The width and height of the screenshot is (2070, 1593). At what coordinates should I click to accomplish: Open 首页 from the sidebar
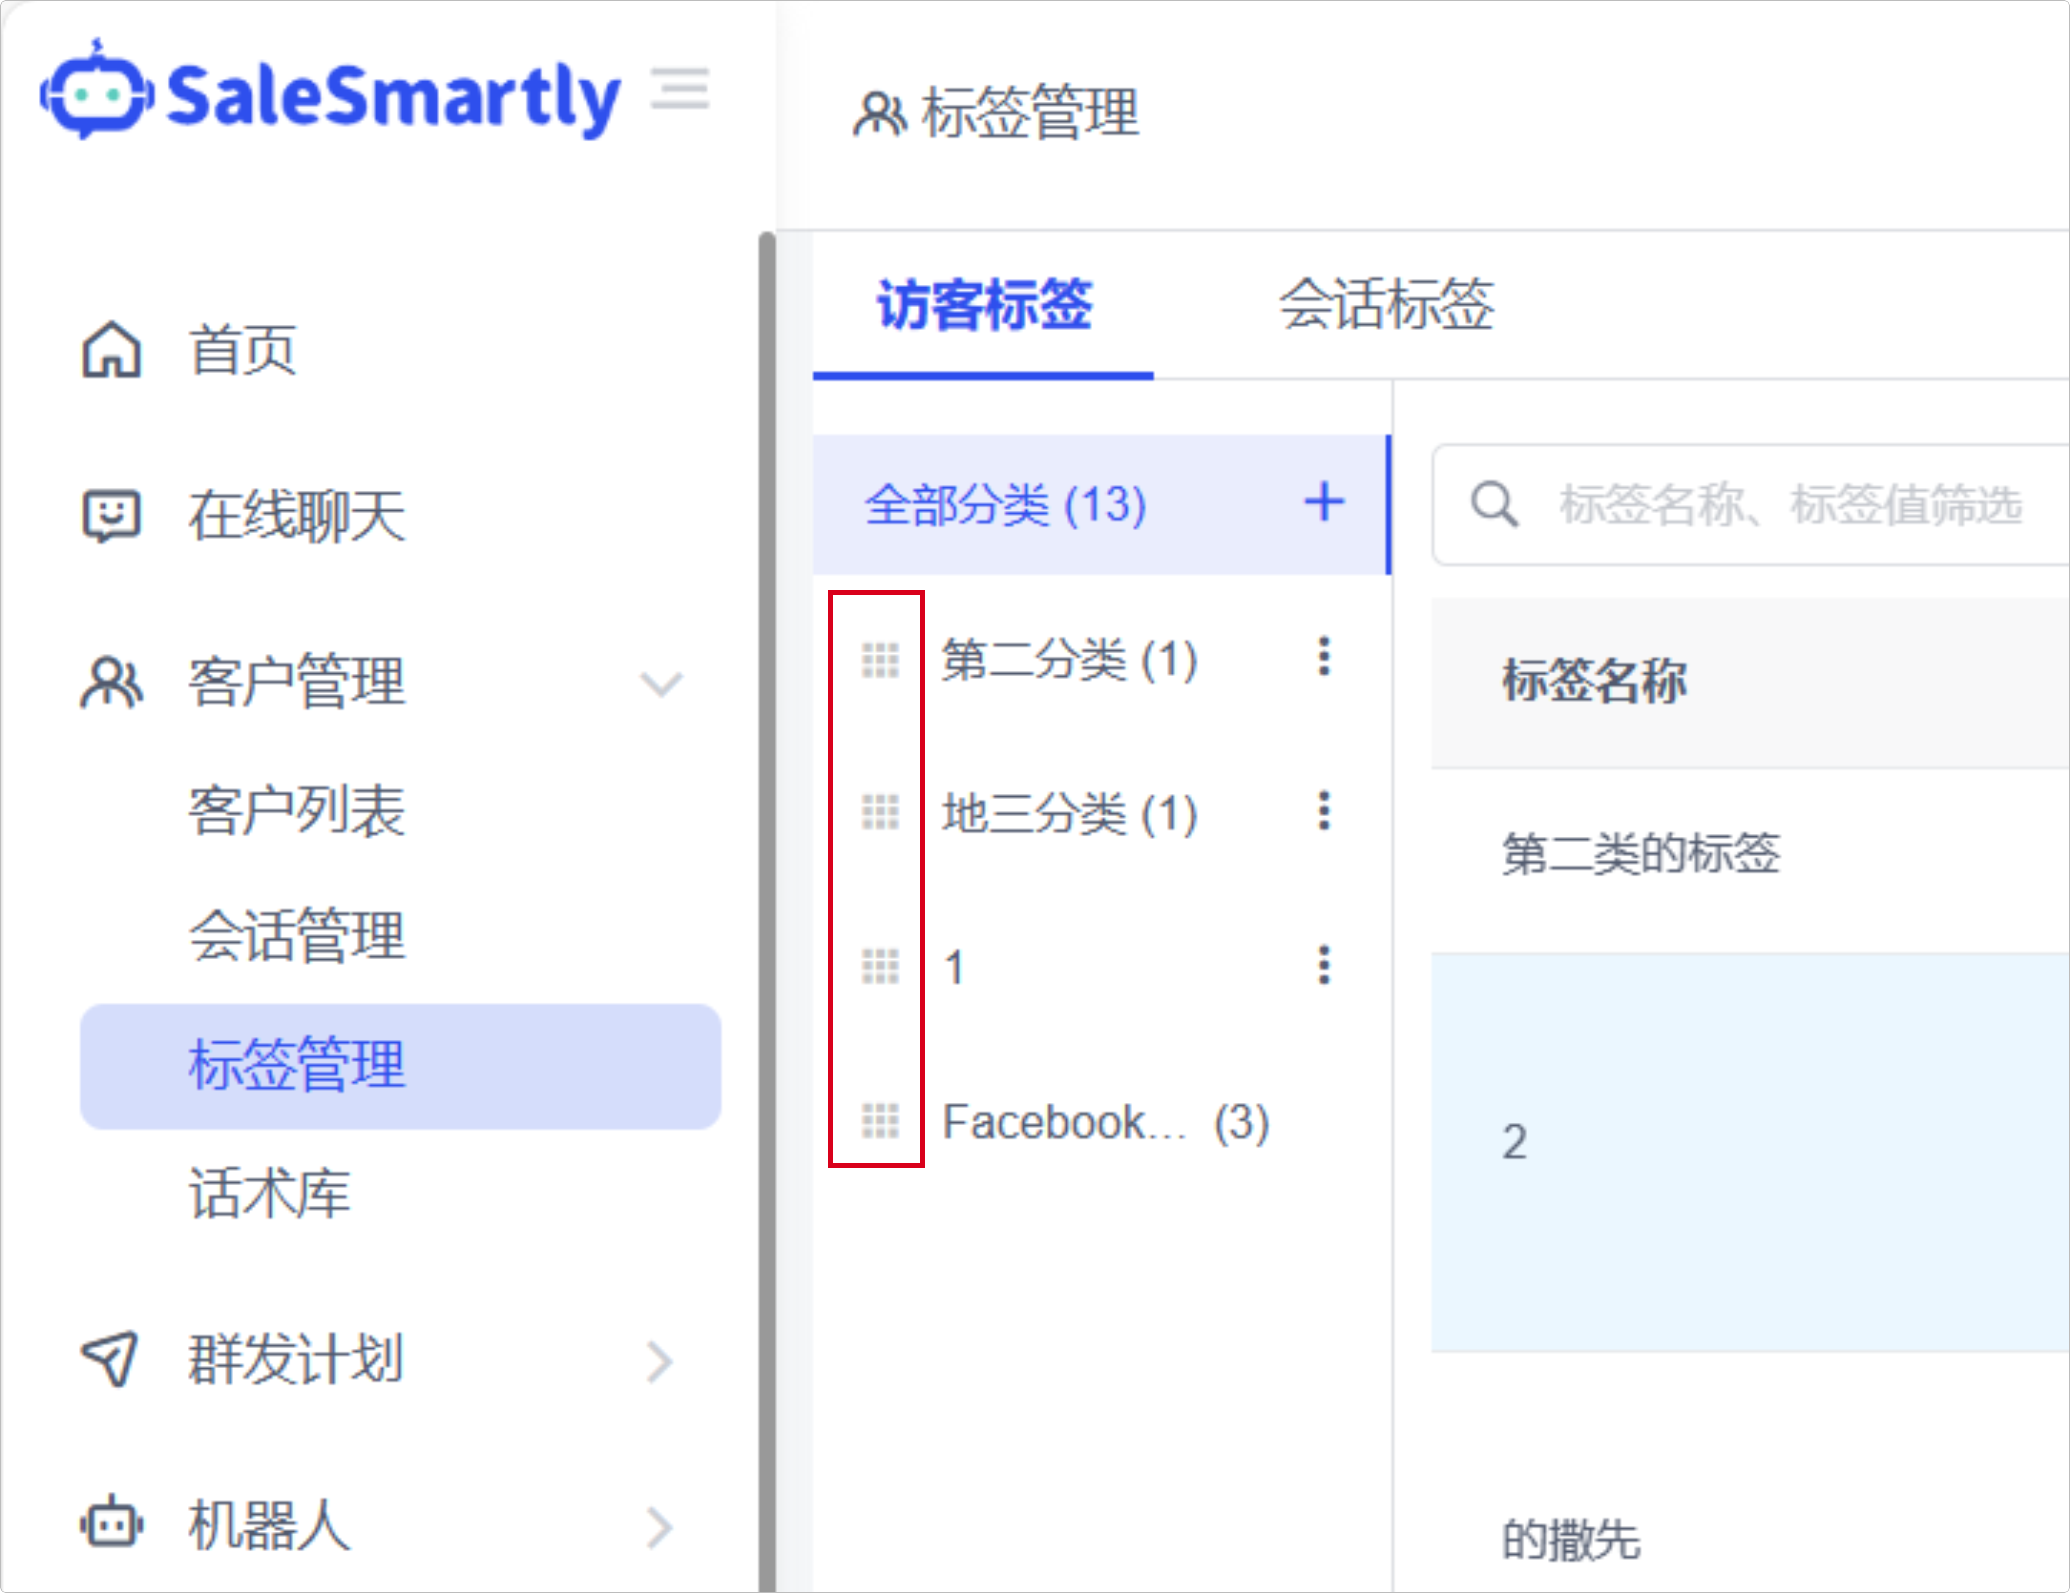[242, 351]
